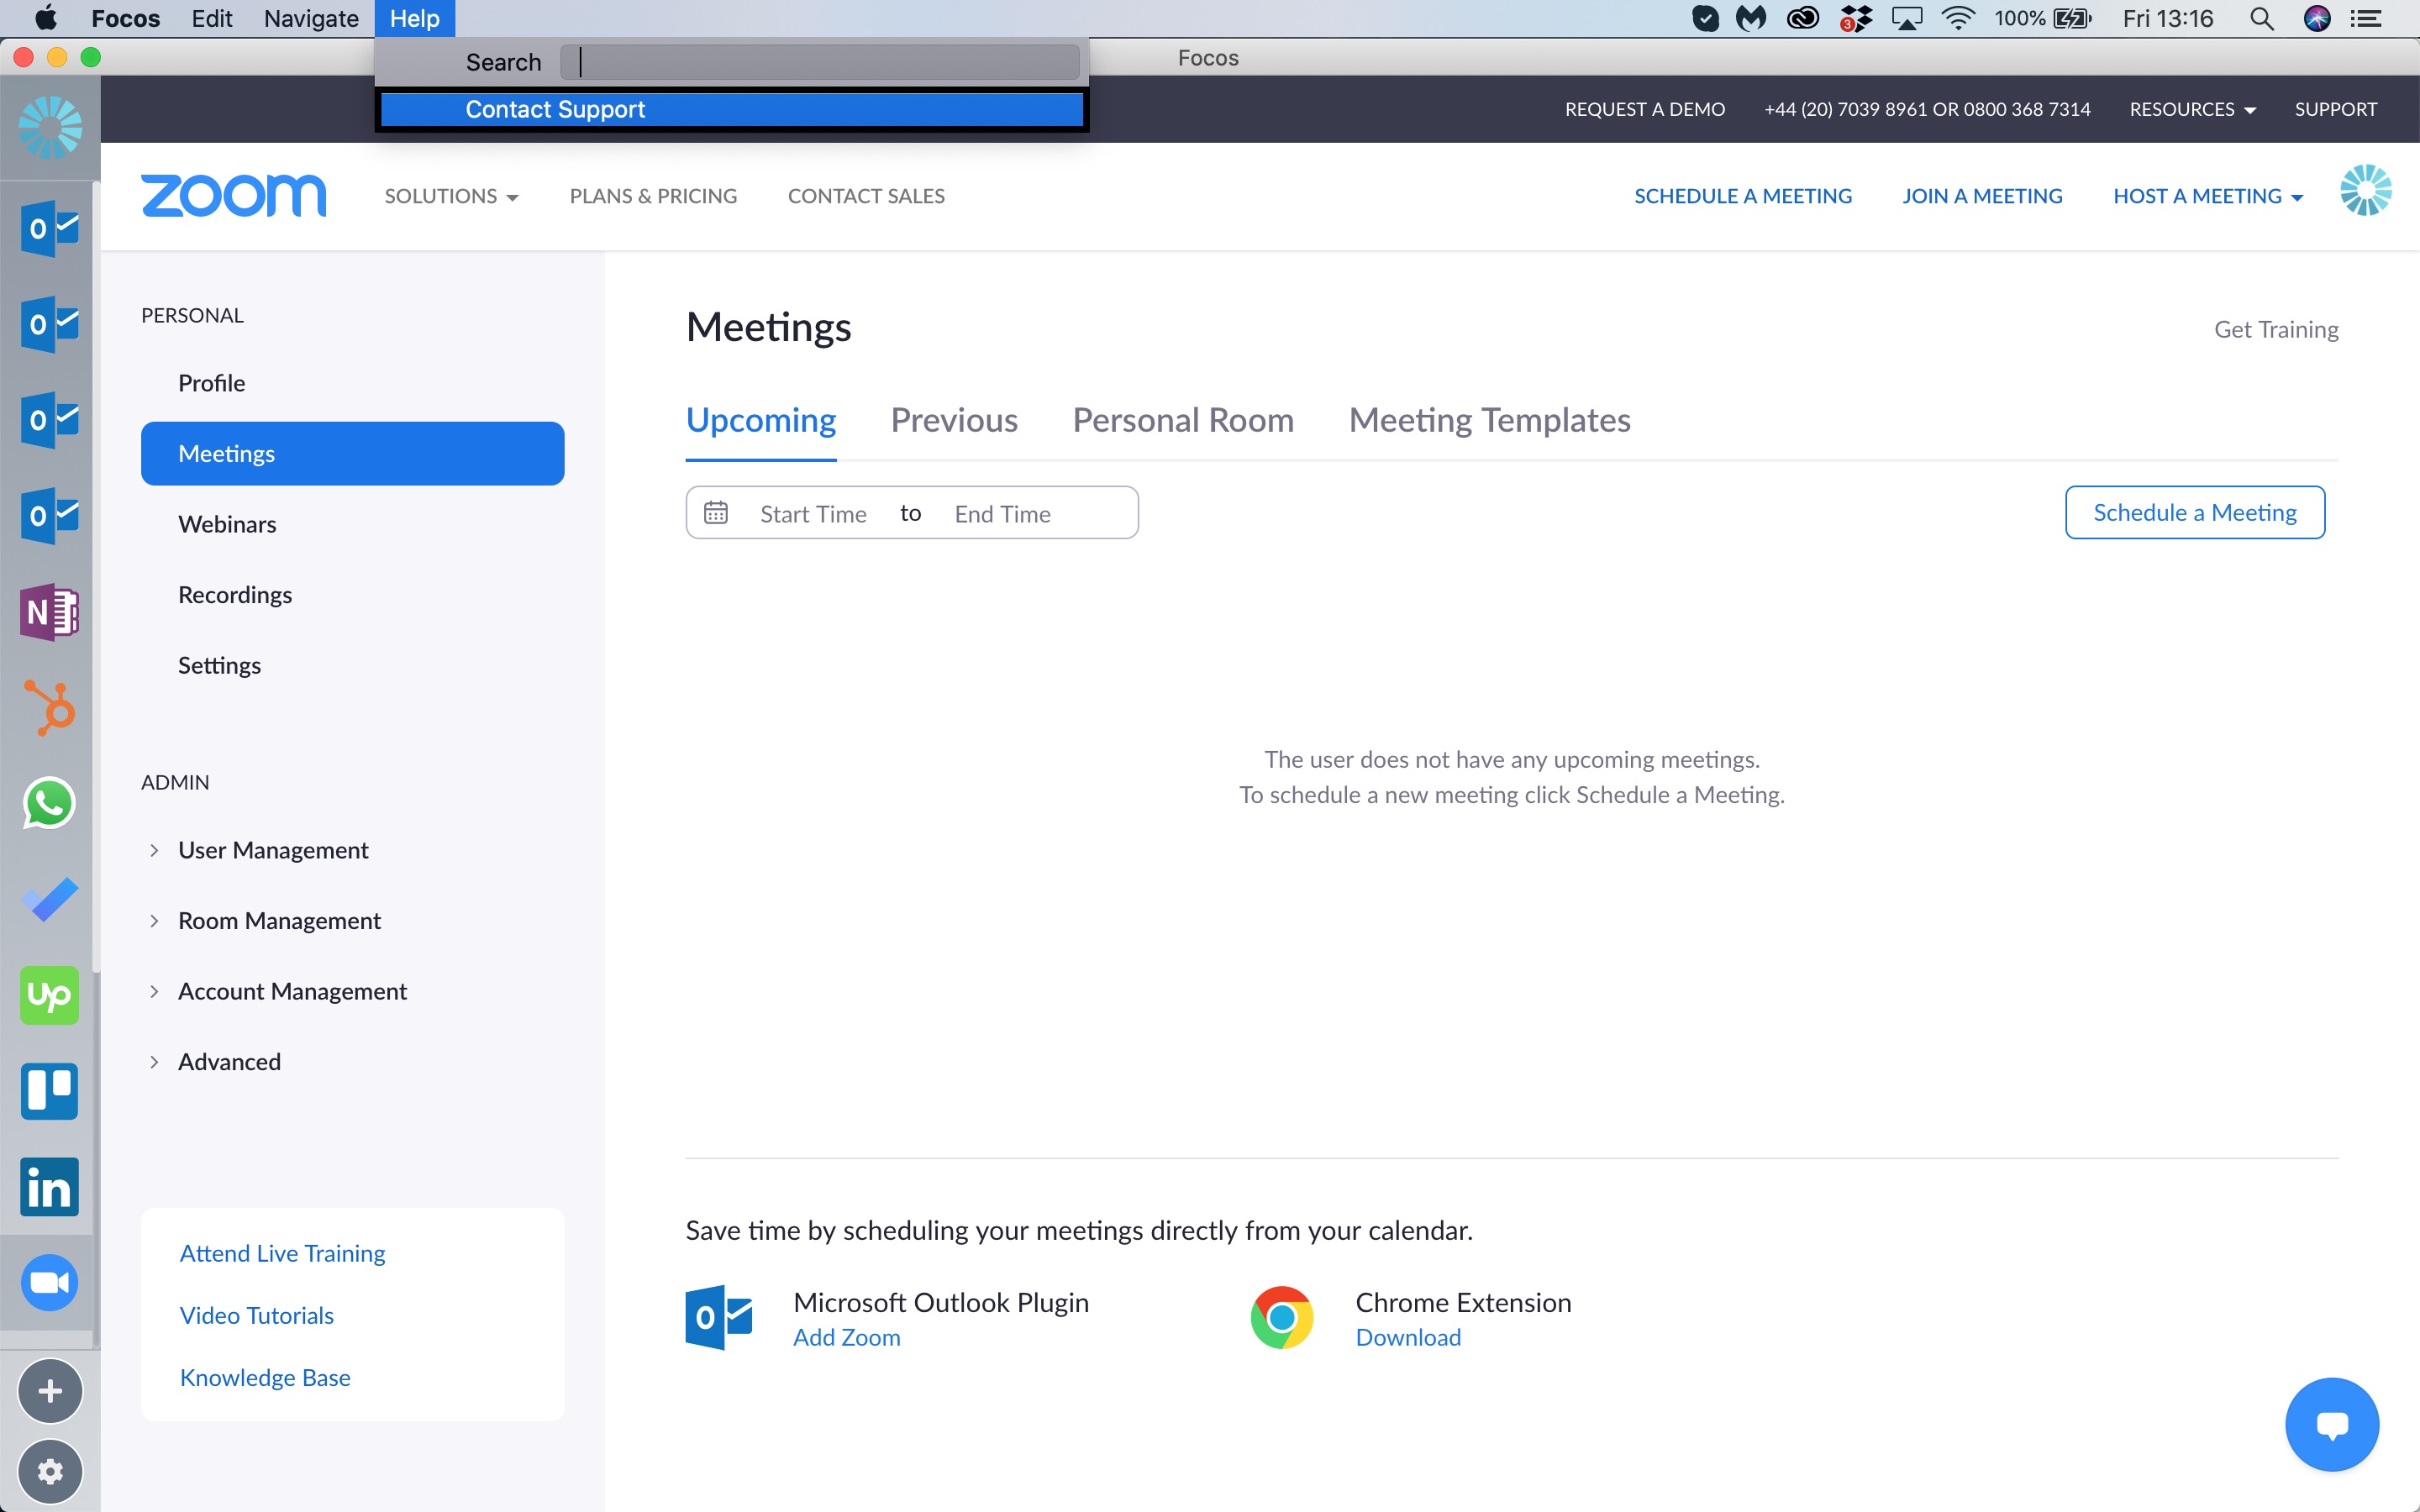Screen dimensions: 2420x1512
Task: Click the Schedule a Meeting button
Action: tap(2194, 512)
